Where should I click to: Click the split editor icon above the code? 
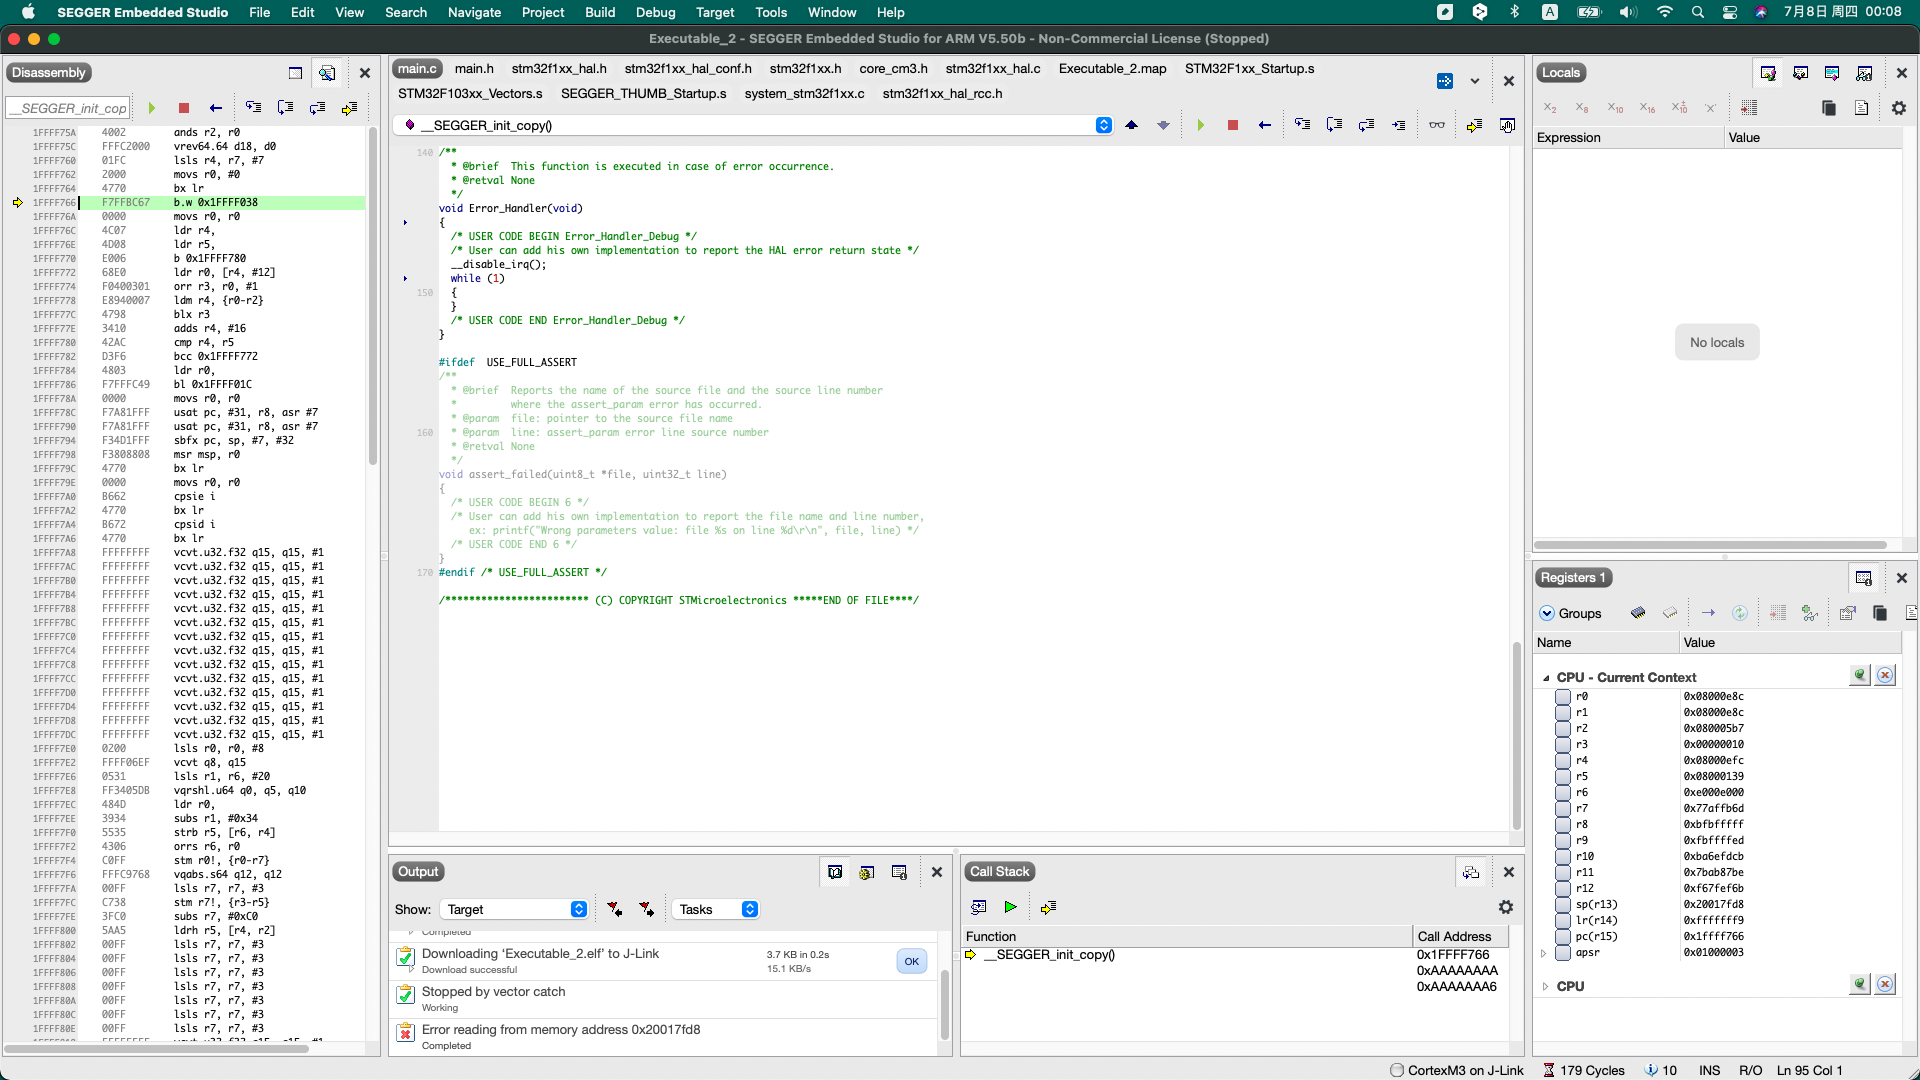click(1445, 81)
